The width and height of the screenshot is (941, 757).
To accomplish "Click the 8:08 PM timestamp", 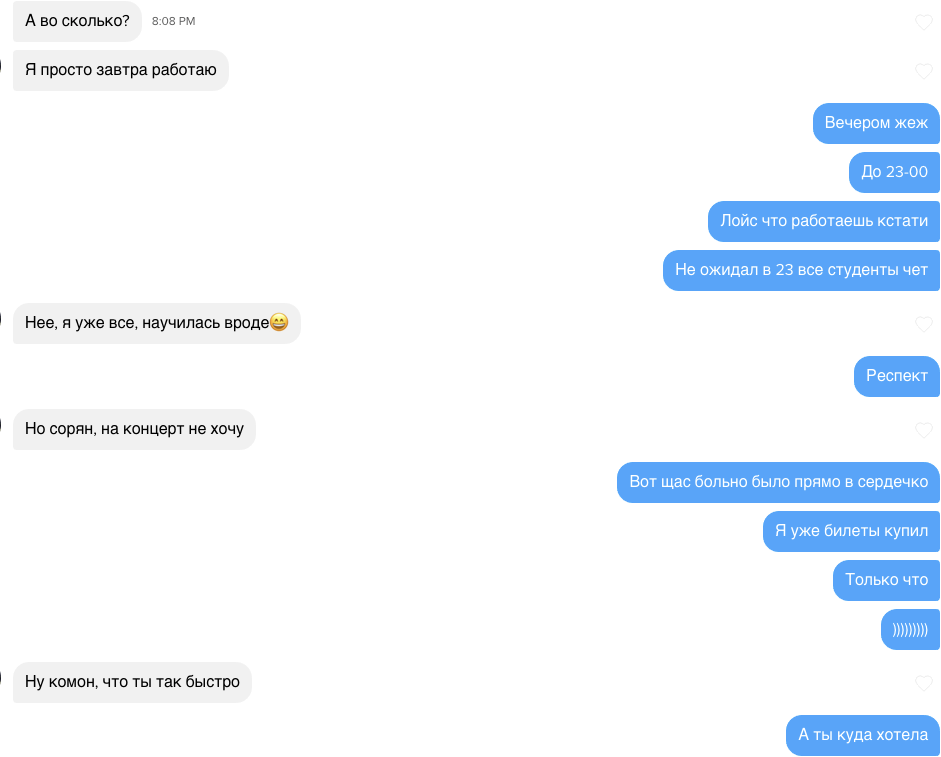I will (x=173, y=21).
